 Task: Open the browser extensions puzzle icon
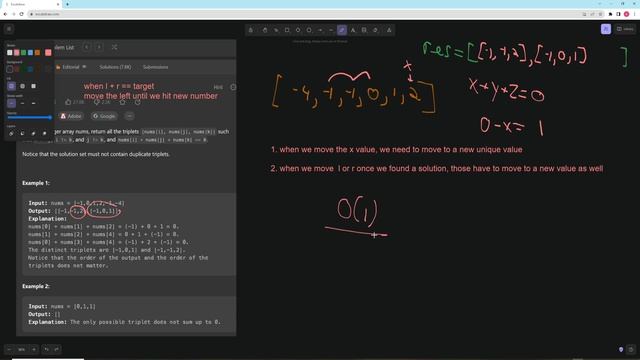(x=611, y=14)
